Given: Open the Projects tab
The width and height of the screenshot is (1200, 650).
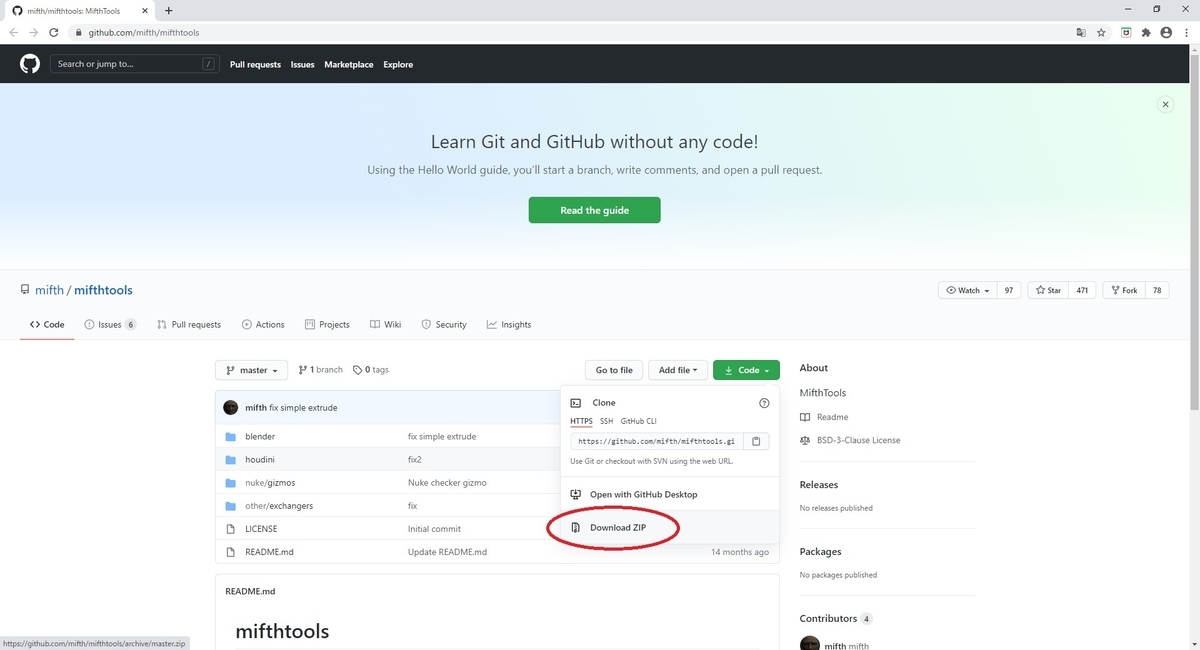Looking at the screenshot, I should click(x=327, y=325).
